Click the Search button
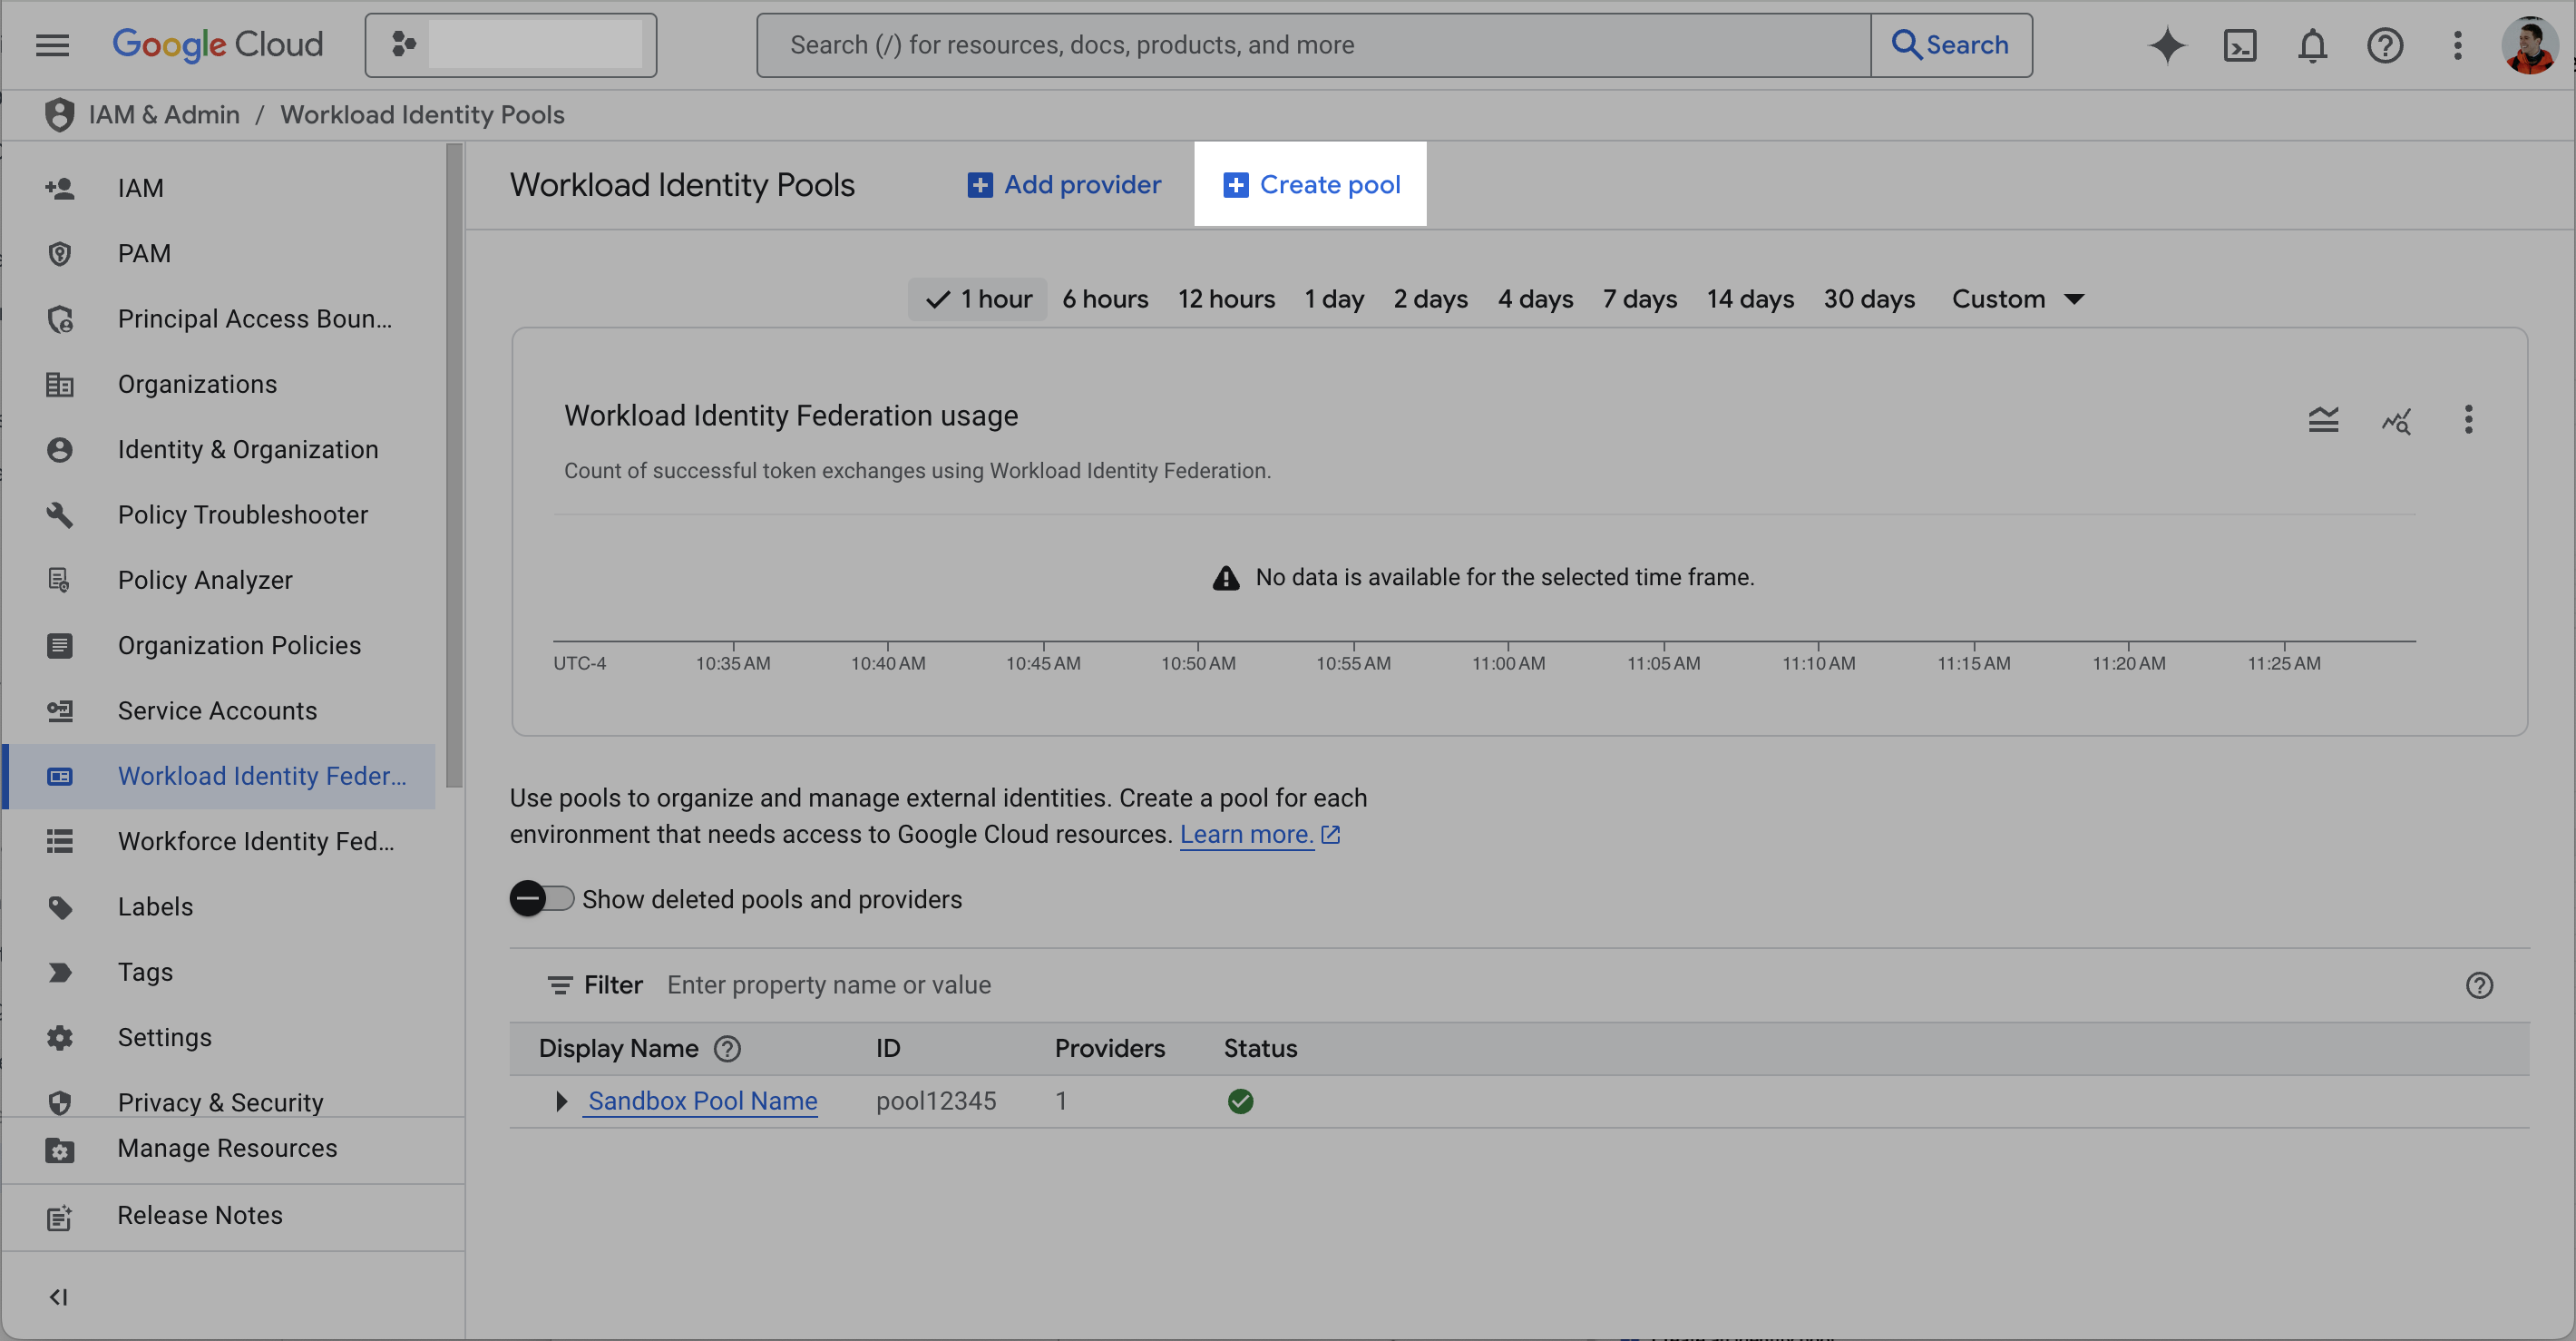This screenshot has height=1341, width=2576. click(1951, 45)
